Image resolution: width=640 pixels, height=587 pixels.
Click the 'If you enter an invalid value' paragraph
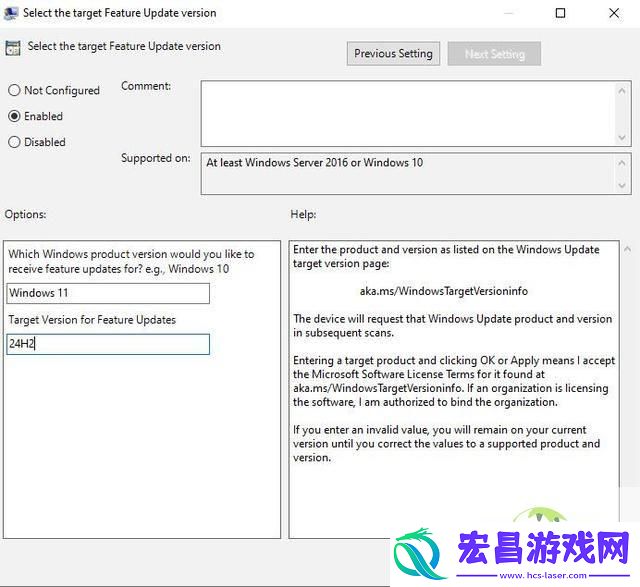pyautogui.click(x=447, y=444)
